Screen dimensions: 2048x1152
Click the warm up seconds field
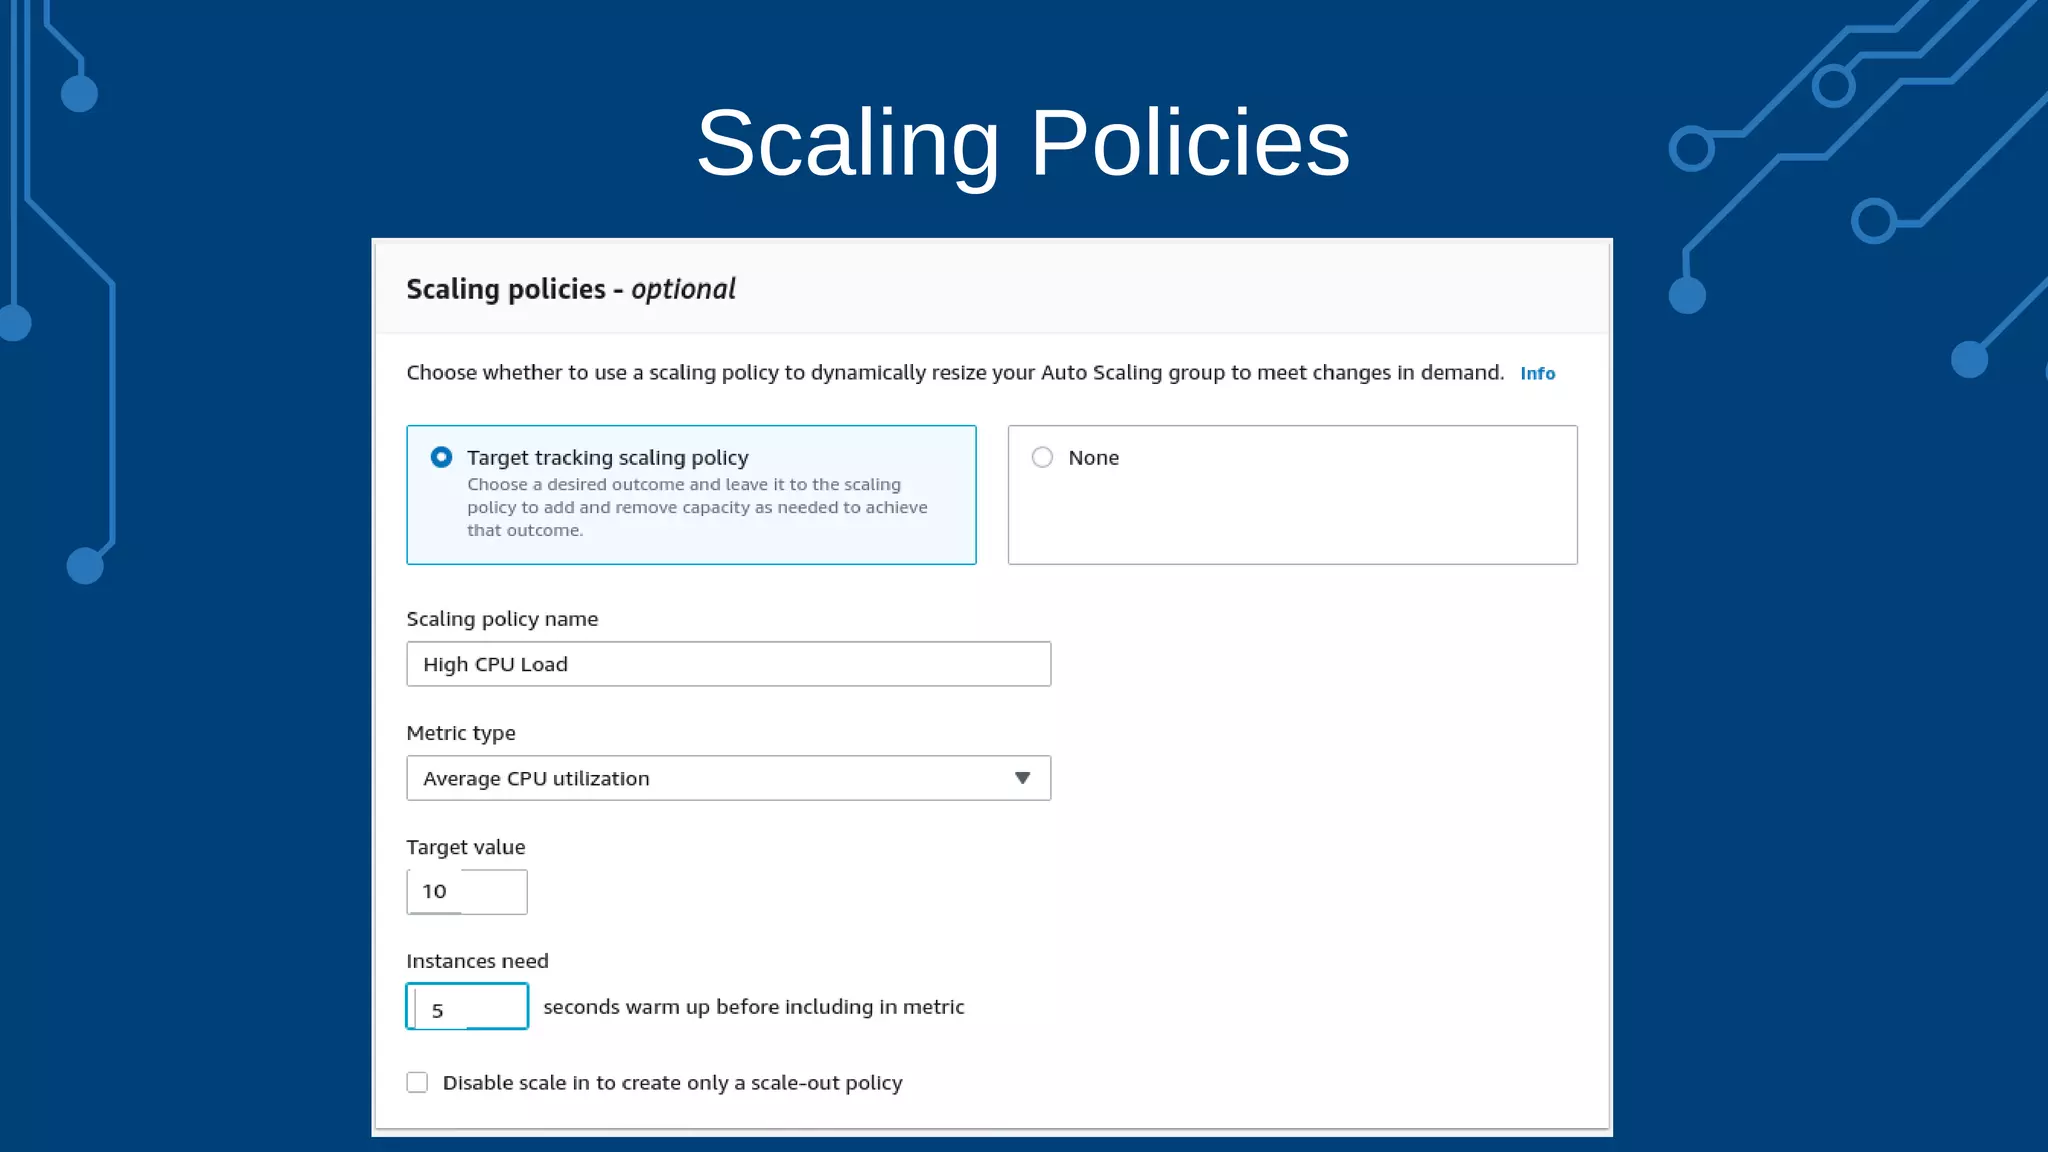coord(467,1006)
